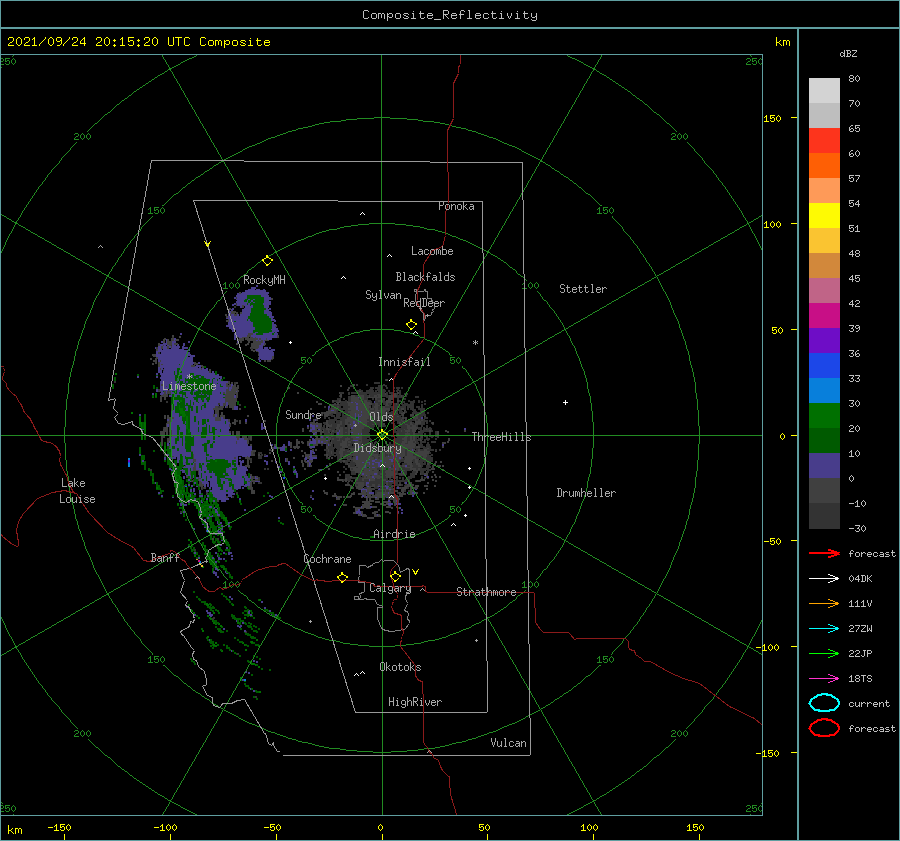Viewport: 900px width, 841px height.
Task: Select the cyan 27ZW arrow icon
Action: coord(824,629)
